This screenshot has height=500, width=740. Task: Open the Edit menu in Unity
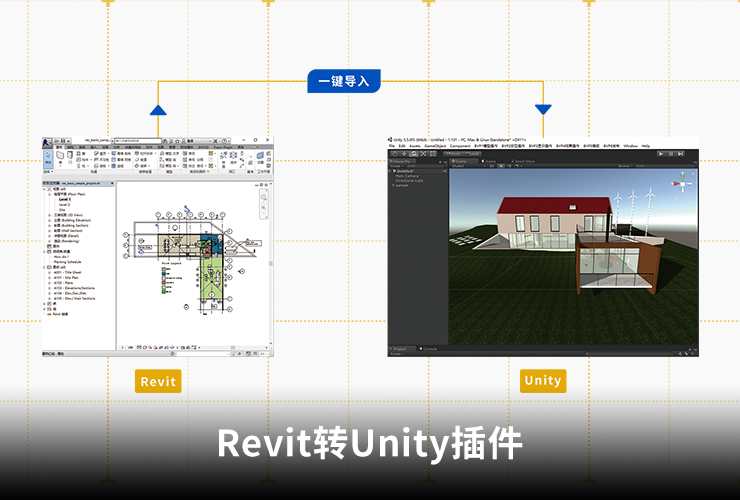click(x=402, y=146)
